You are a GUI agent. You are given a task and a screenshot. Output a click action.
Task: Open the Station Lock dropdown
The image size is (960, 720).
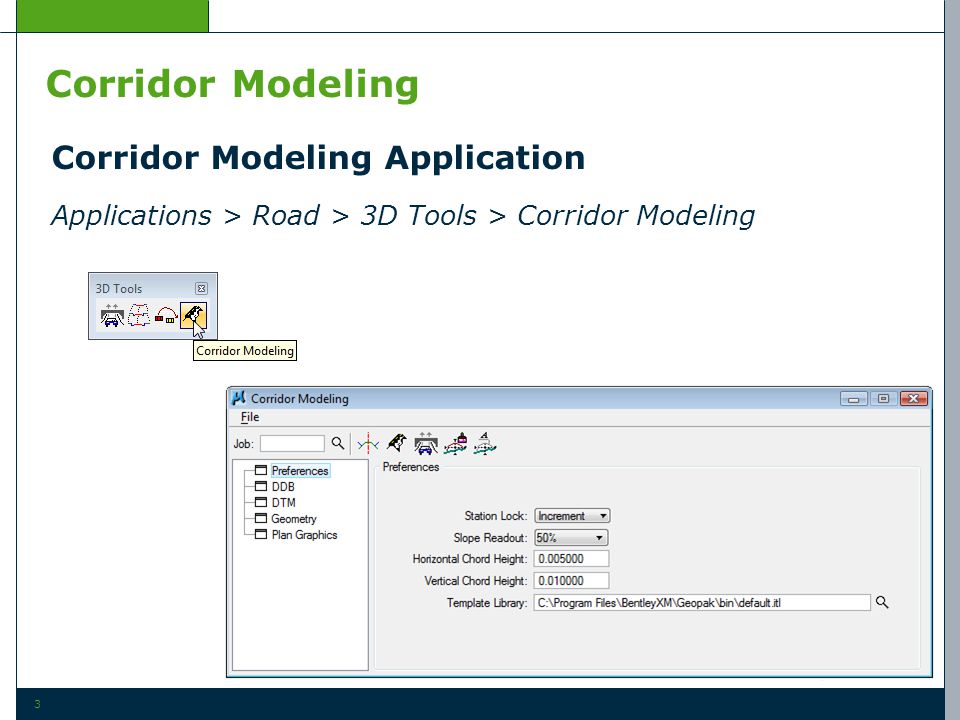pos(572,516)
